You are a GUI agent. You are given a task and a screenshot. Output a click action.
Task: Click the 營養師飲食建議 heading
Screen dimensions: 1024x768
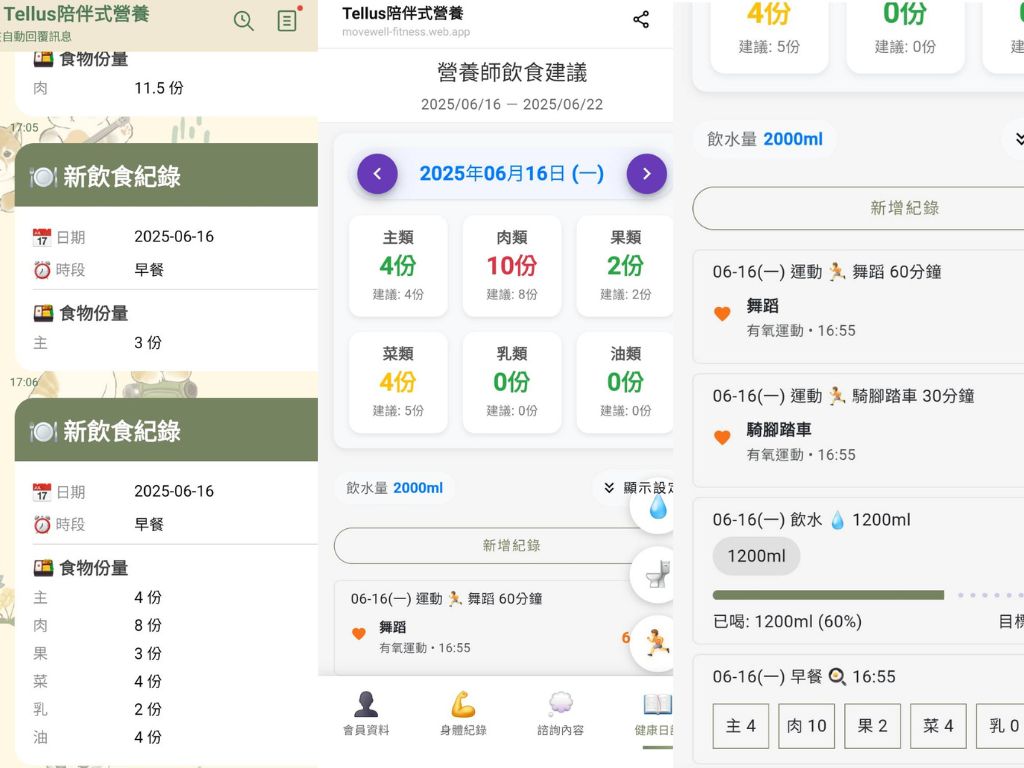pyautogui.click(x=512, y=72)
